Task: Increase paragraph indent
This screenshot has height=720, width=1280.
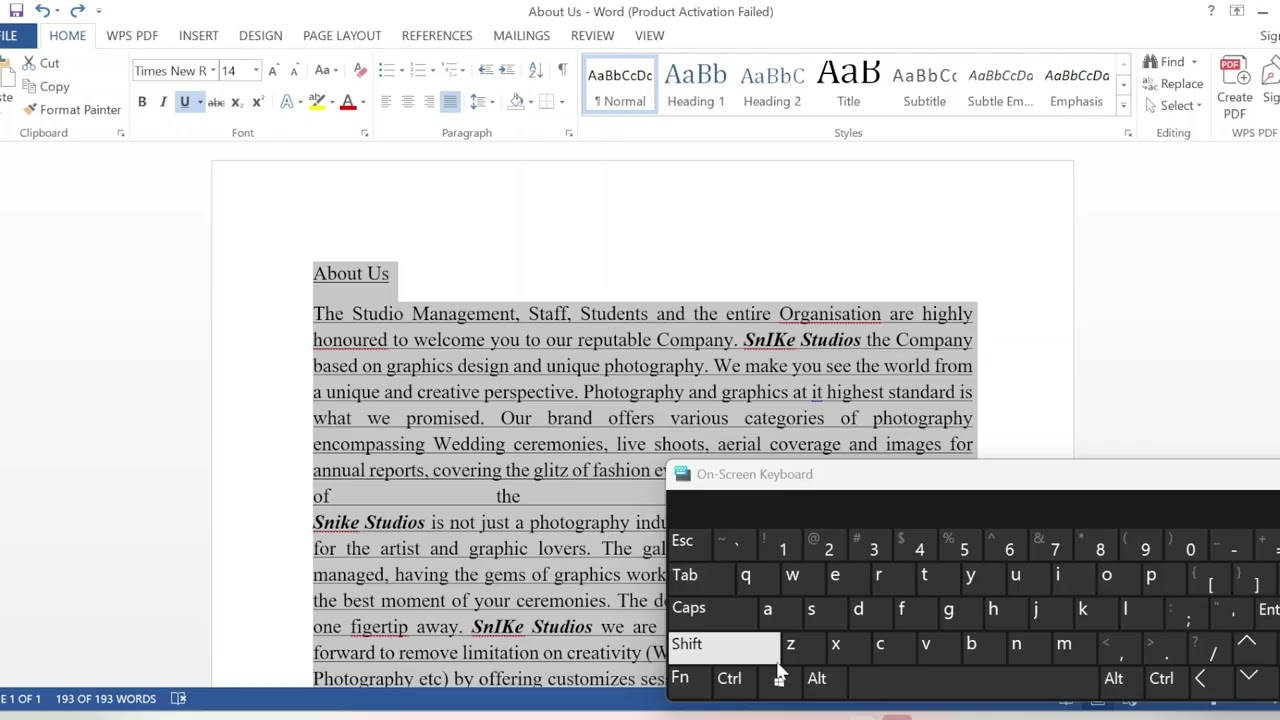Action: 507,71
